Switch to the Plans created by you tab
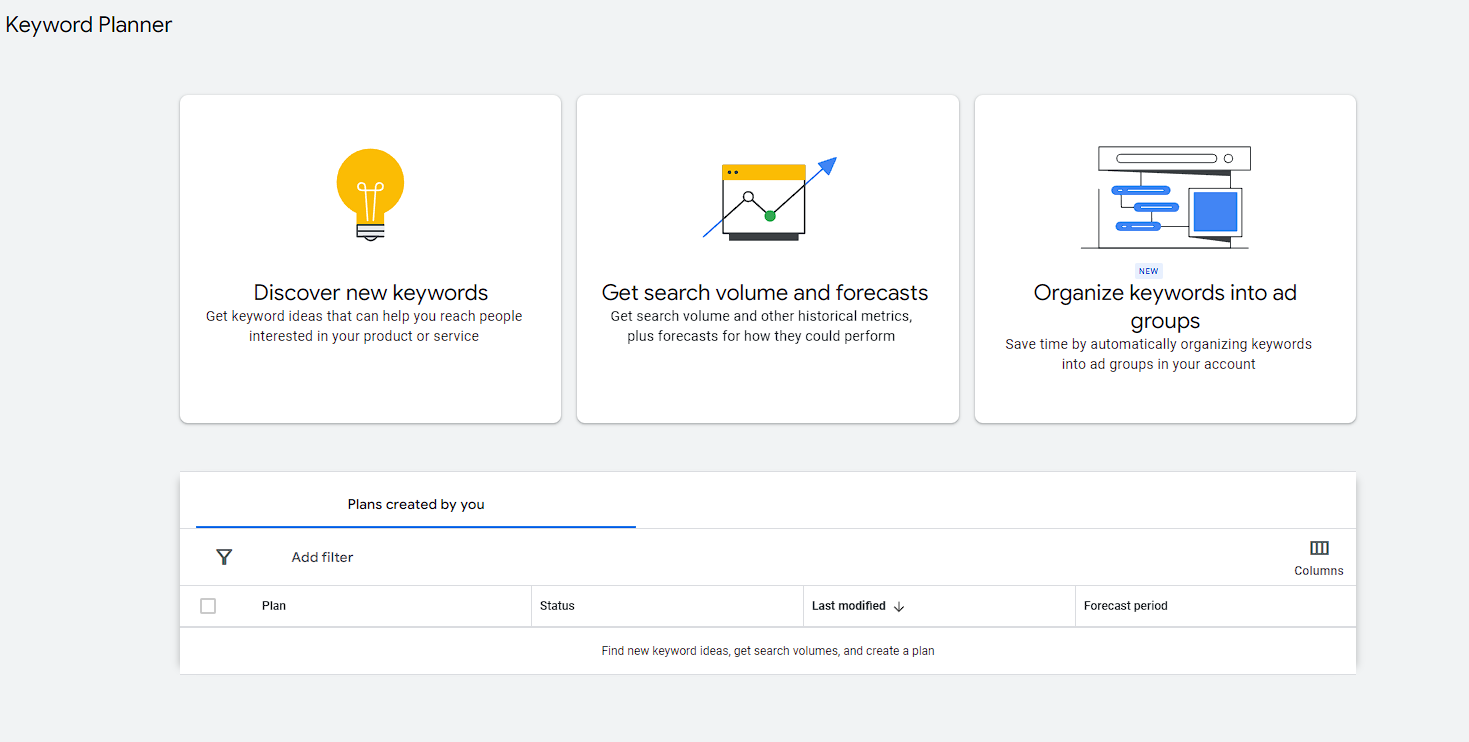 [415, 504]
